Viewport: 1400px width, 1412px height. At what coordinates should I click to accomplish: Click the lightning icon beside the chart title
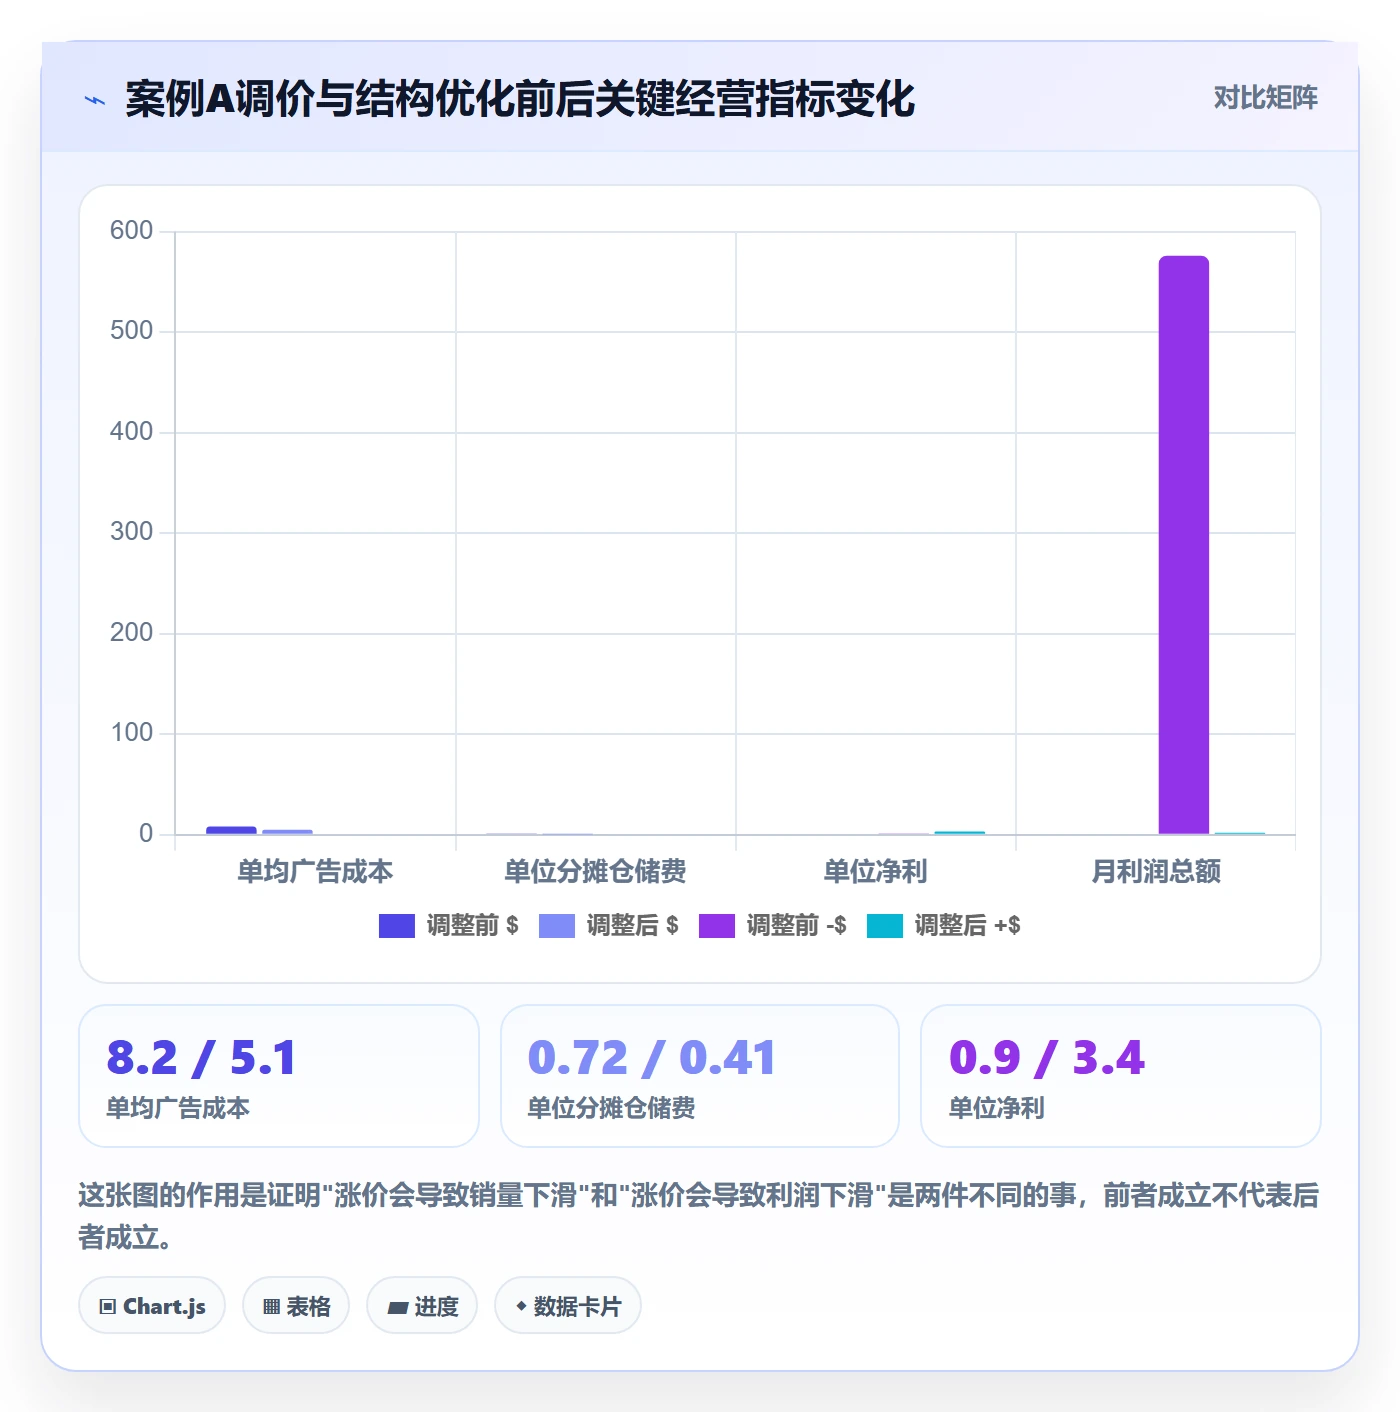[x=95, y=100]
